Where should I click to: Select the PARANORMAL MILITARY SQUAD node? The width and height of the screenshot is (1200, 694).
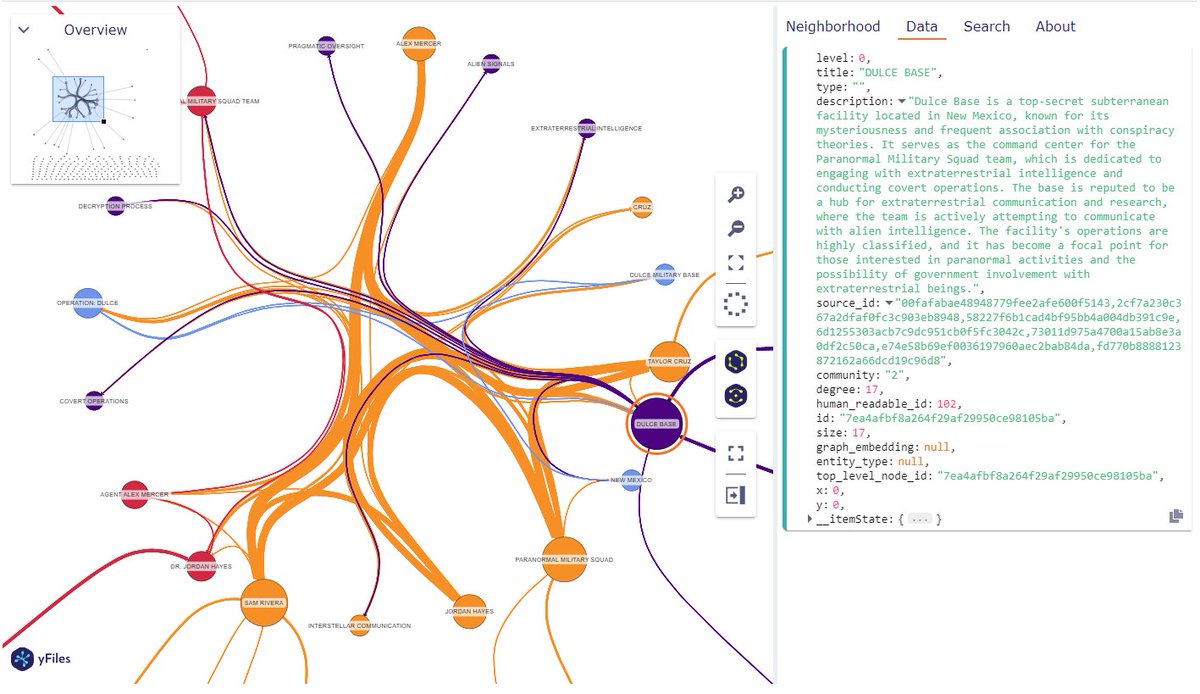coord(564,559)
